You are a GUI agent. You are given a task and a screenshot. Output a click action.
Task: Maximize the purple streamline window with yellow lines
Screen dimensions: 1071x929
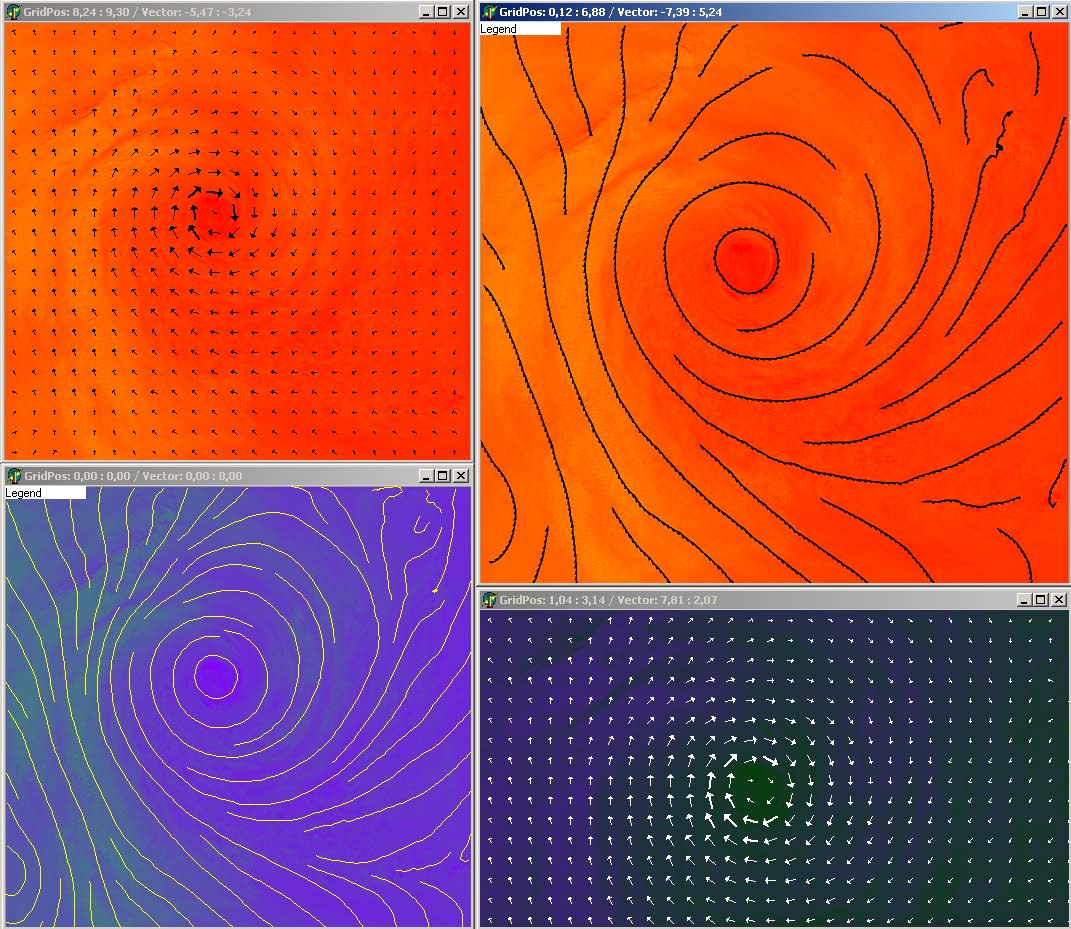443,476
